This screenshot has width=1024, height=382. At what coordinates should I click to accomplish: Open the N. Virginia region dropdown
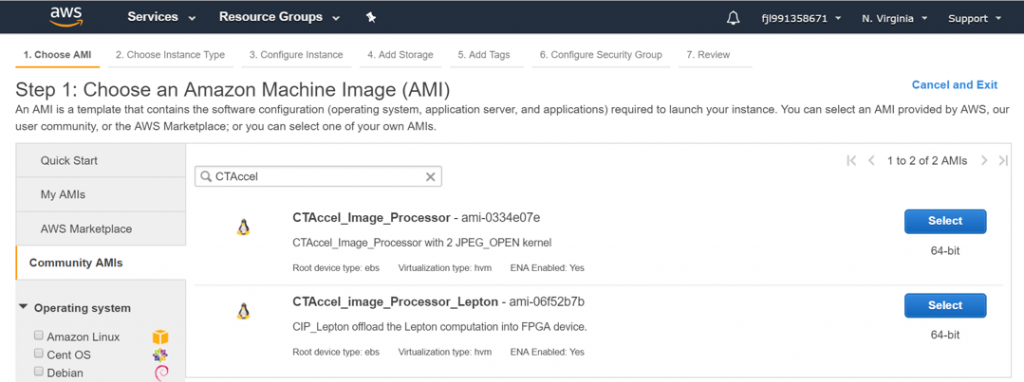click(x=894, y=18)
